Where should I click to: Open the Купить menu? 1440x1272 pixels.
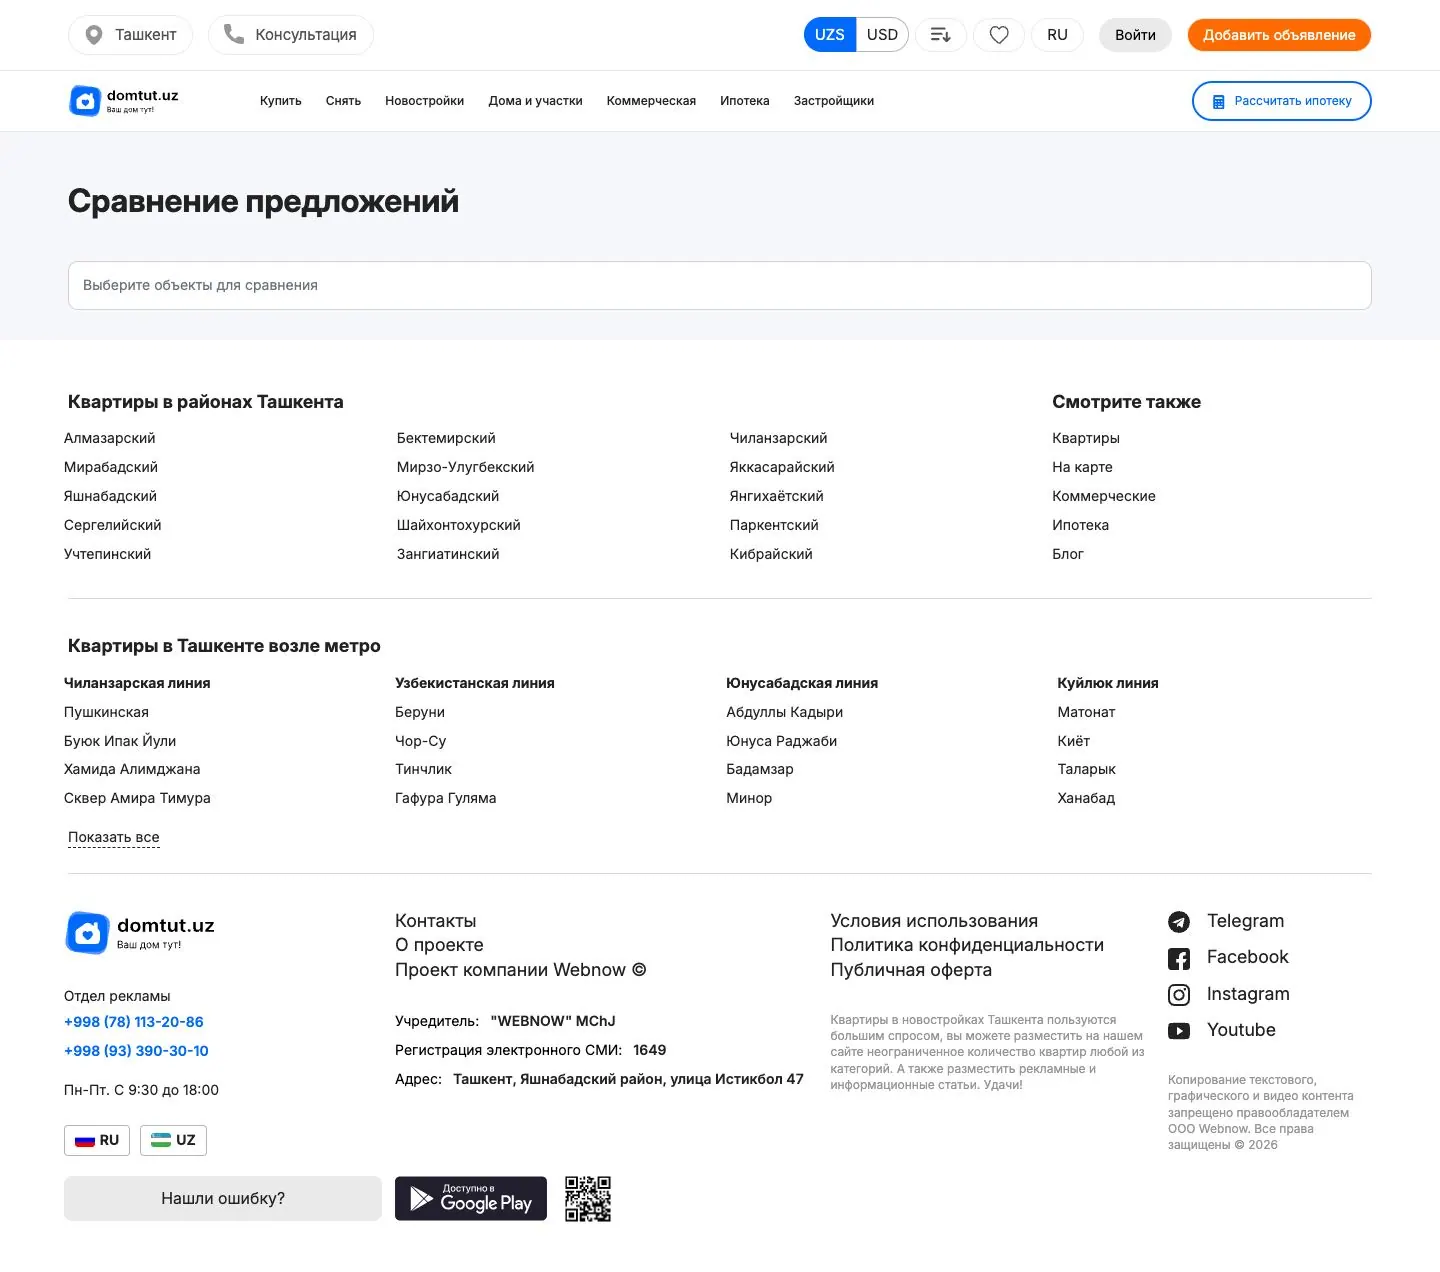click(281, 101)
